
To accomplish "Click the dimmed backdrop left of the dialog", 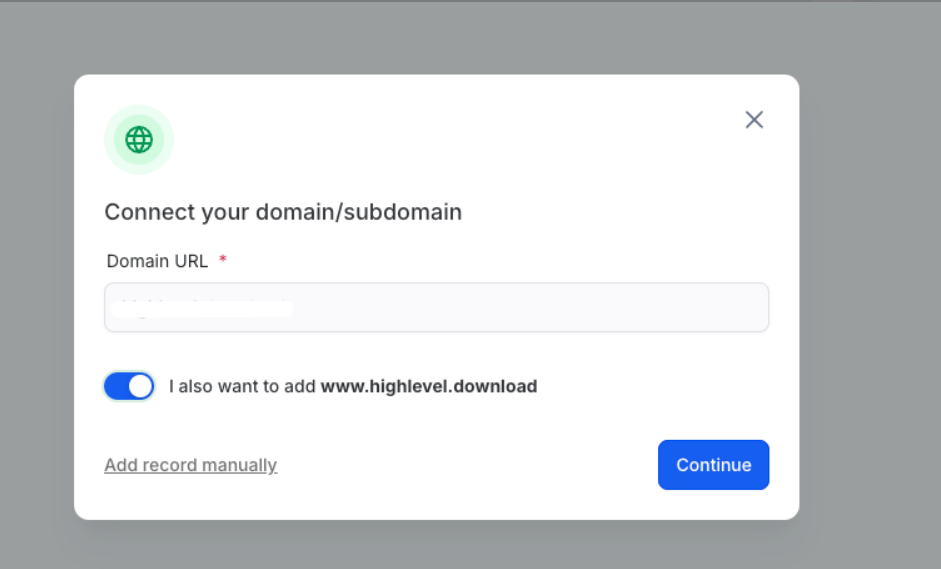I will click(x=36, y=300).
